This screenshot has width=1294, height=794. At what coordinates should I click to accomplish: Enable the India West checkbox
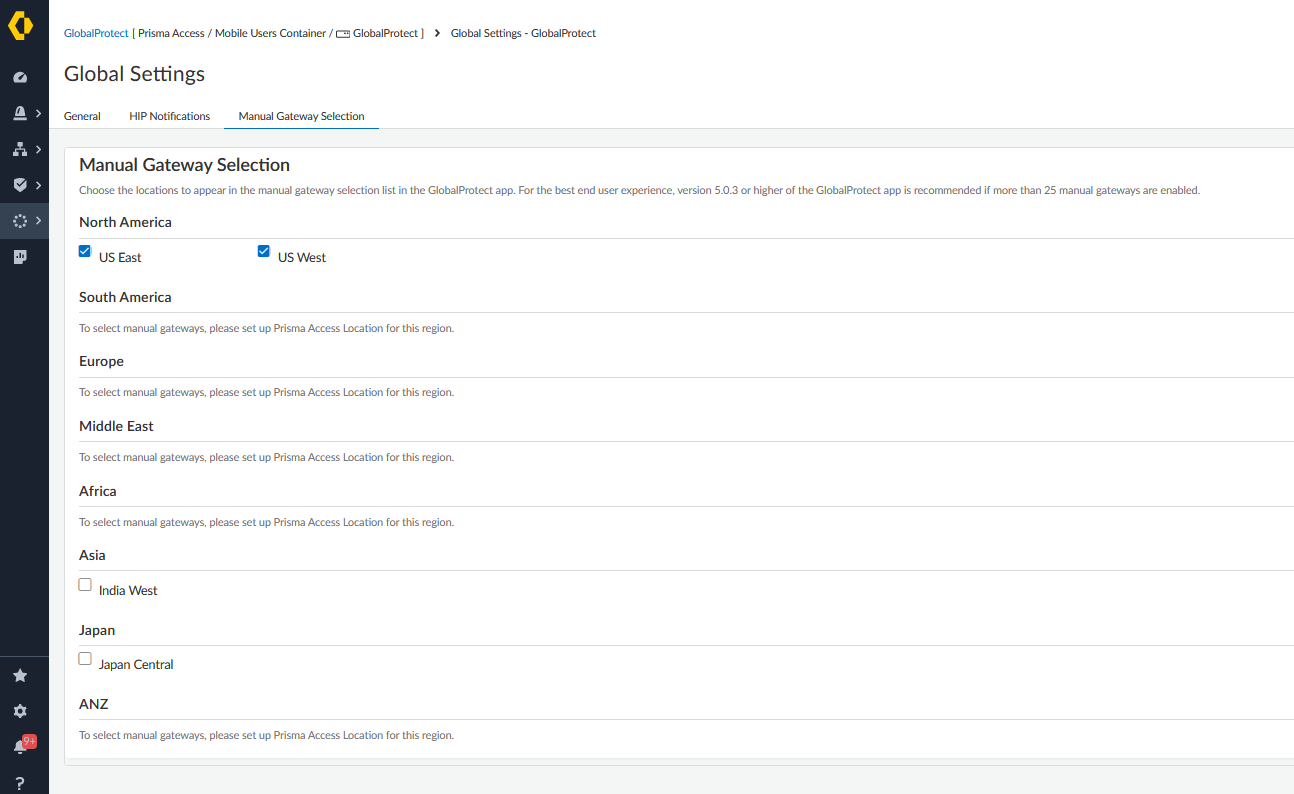[85, 585]
